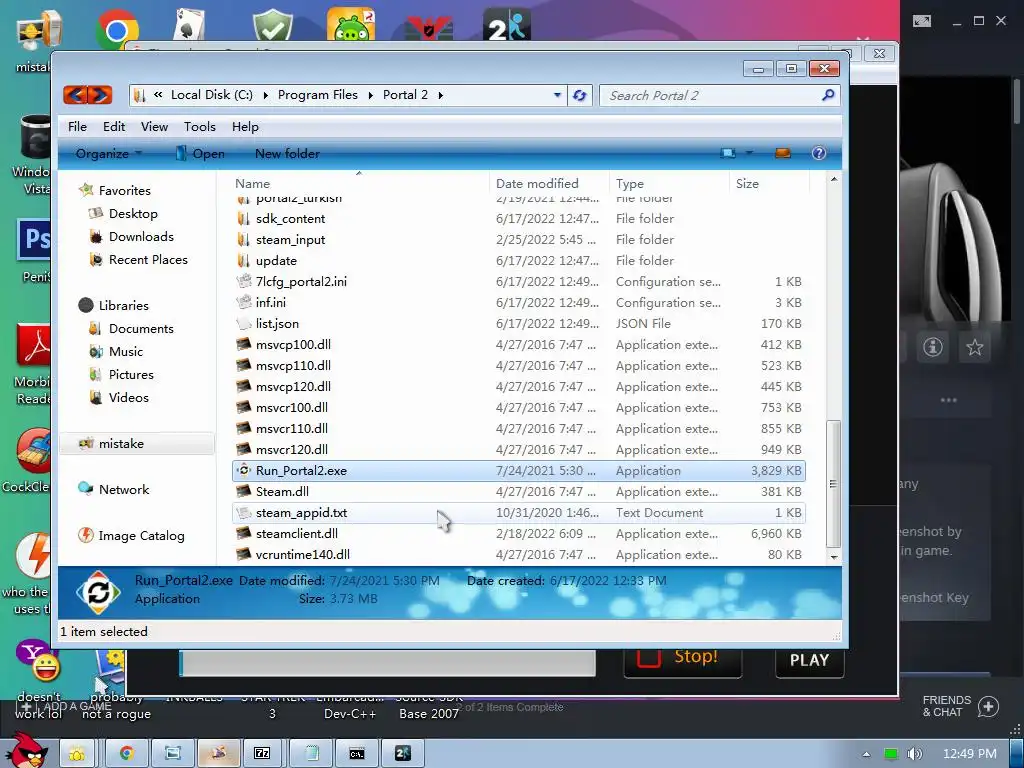1024x768 pixels.
Task: Click the Libraries icon in navigation pane
Action: click(x=86, y=305)
